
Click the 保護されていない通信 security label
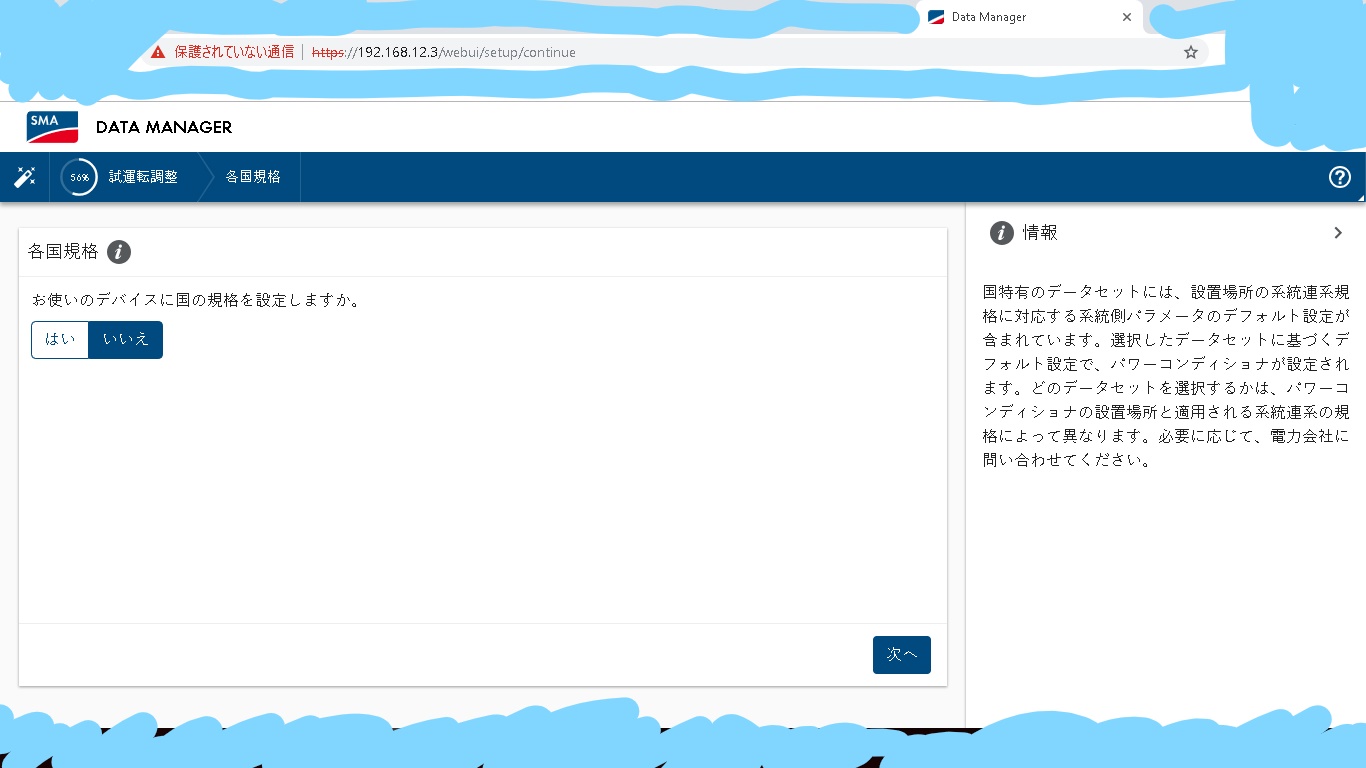[x=234, y=52]
